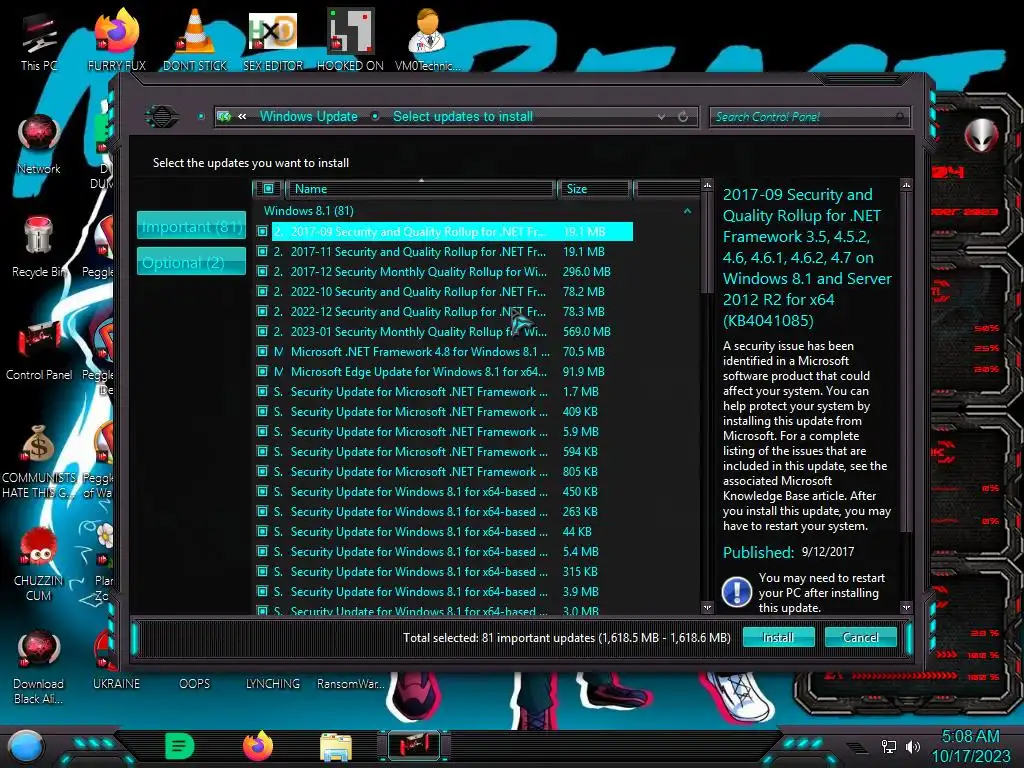Open the HOOKED ON desktop shortcut

coord(350,41)
